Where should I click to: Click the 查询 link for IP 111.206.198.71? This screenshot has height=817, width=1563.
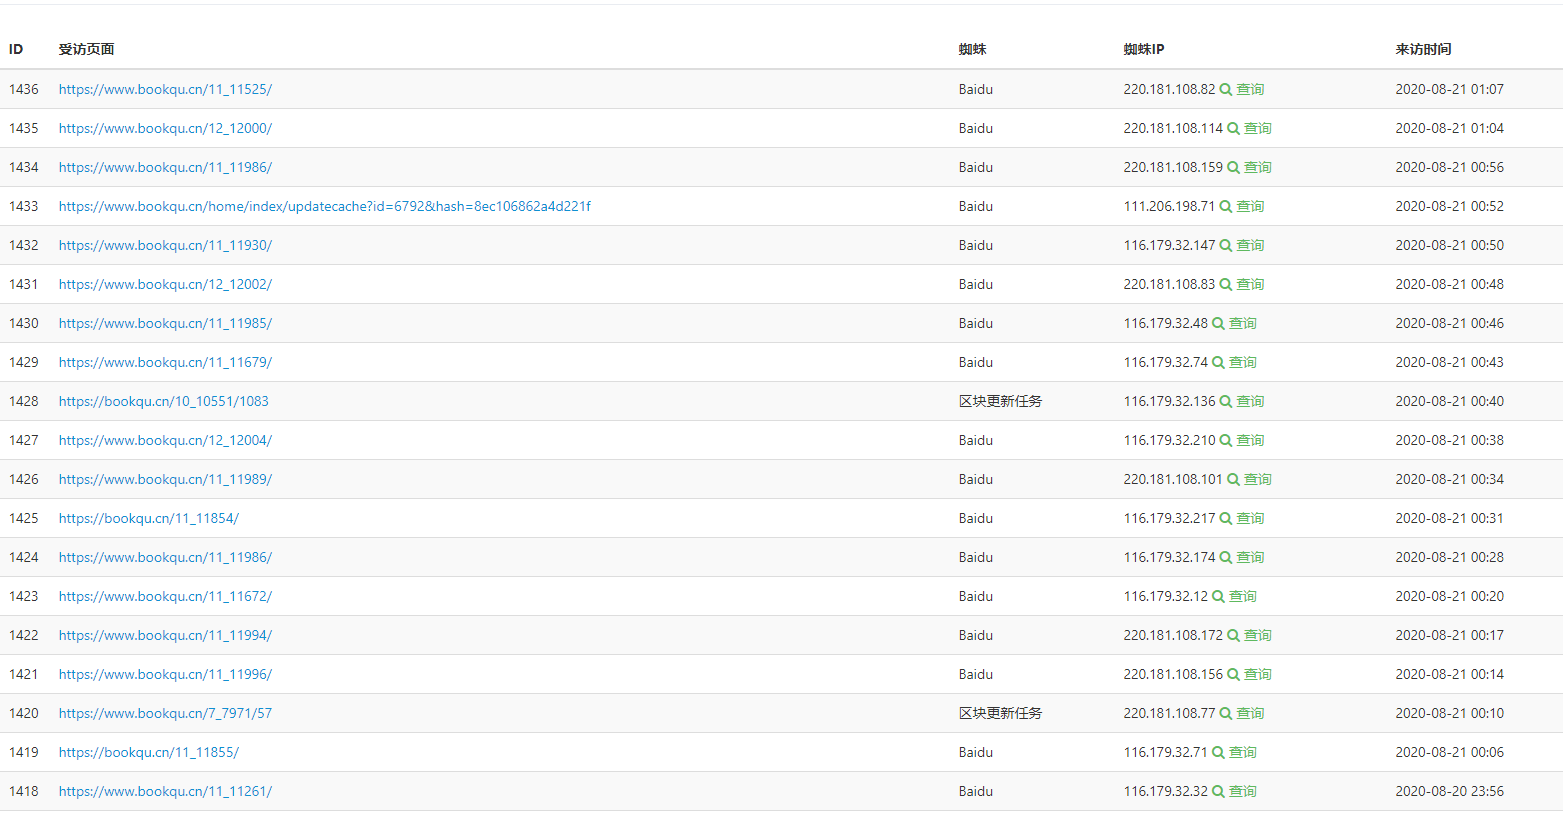click(x=1250, y=206)
